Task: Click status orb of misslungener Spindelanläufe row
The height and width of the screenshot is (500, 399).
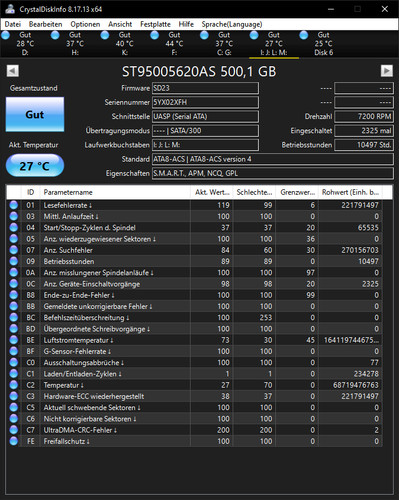Action: [x=14, y=273]
